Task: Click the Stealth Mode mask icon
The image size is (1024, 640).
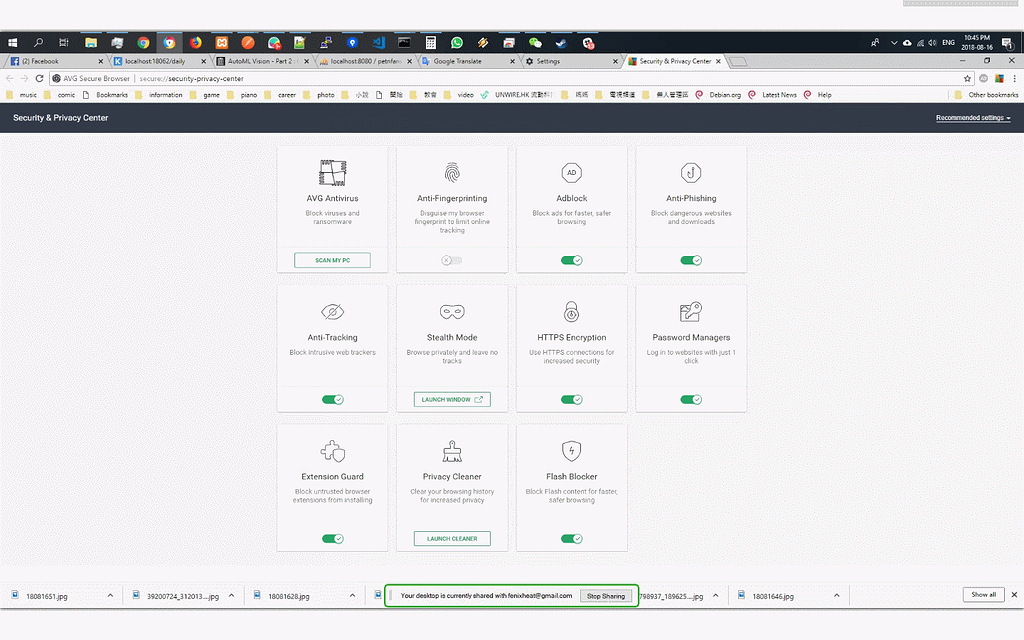Action: click(x=452, y=312)
